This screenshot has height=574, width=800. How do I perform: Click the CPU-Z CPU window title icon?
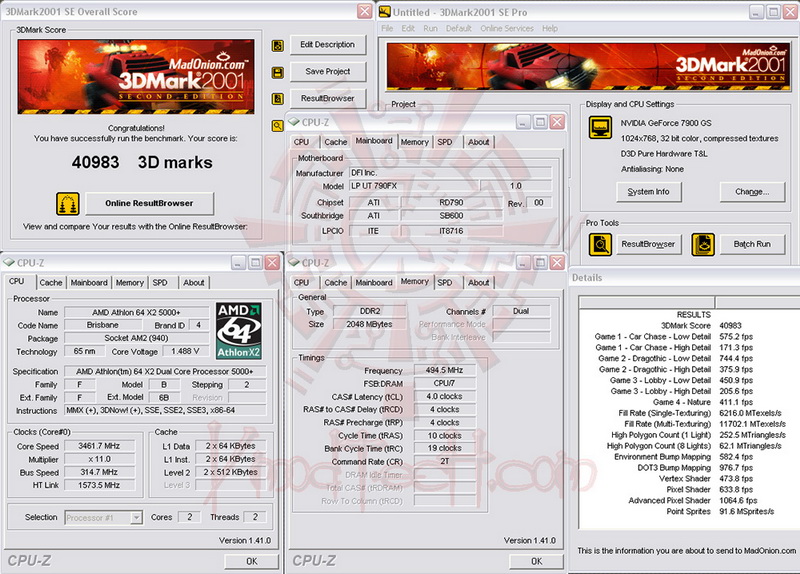click(x=9, y=263)
